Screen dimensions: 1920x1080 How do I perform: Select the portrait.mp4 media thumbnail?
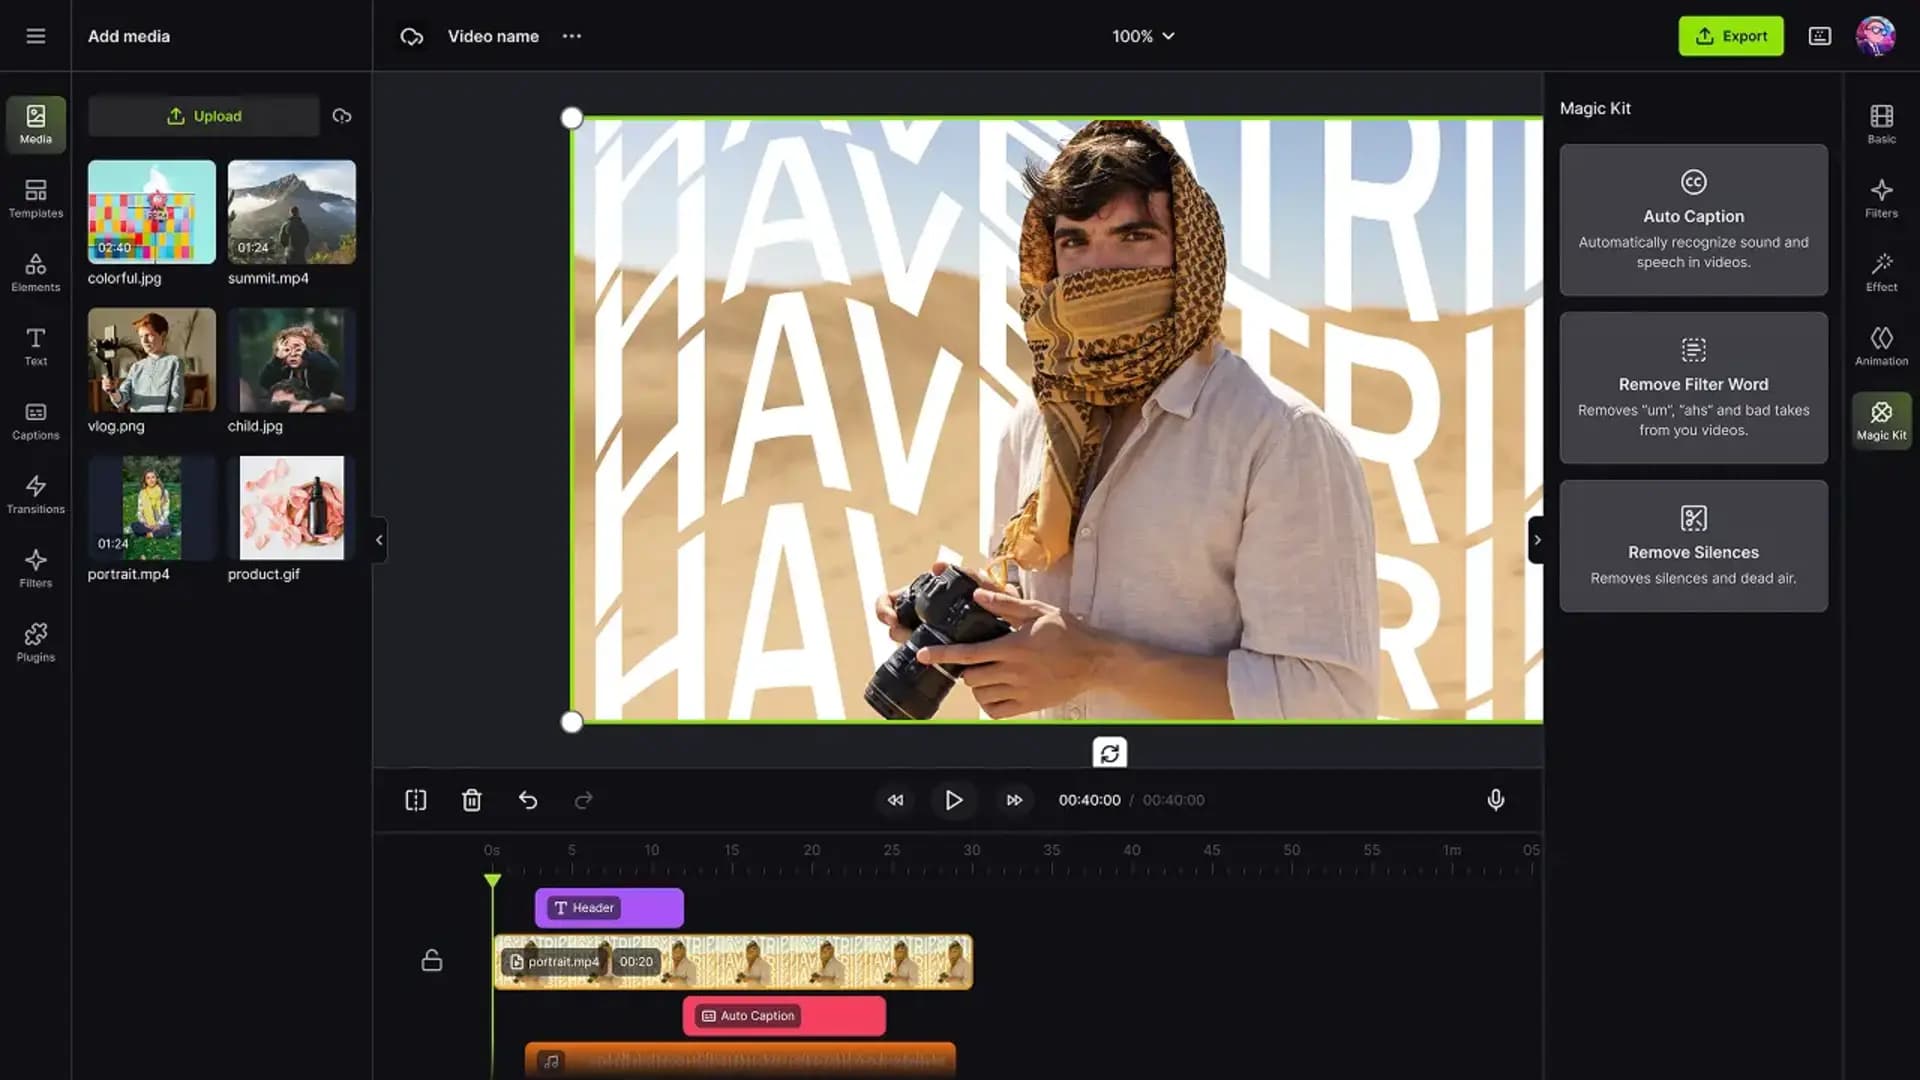coord(152,508)
